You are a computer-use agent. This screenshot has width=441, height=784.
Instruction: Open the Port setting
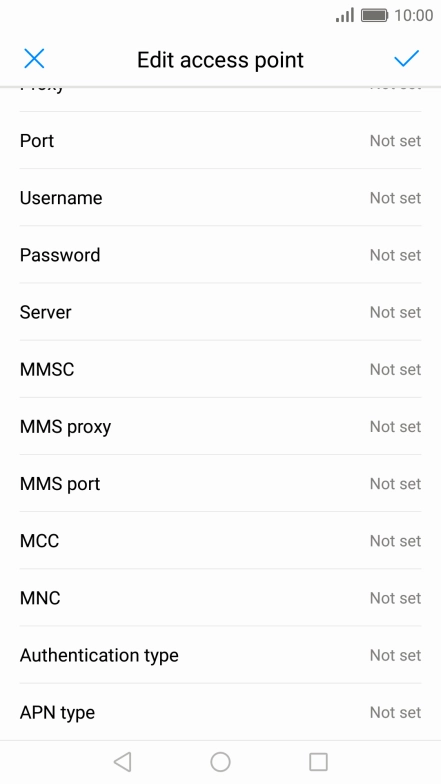point(220,140)
